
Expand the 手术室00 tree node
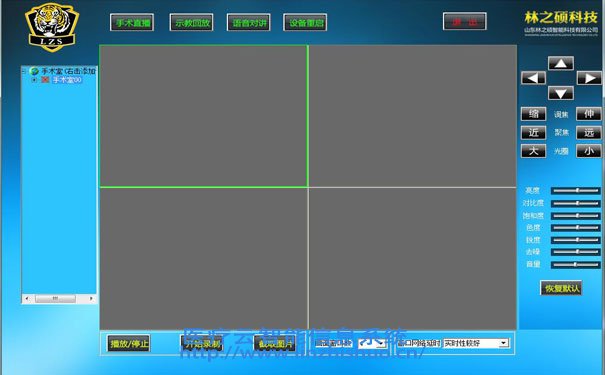[34, 80]
